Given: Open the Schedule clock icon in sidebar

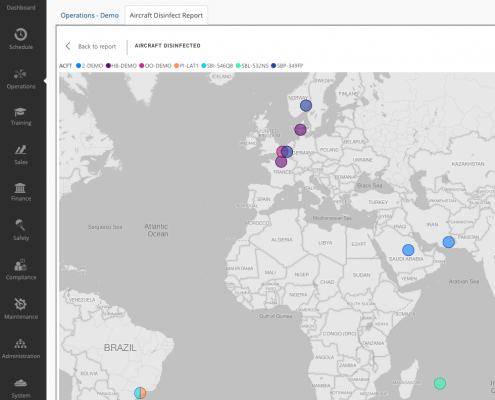Looking at the screenshot, I should (21, 35).
